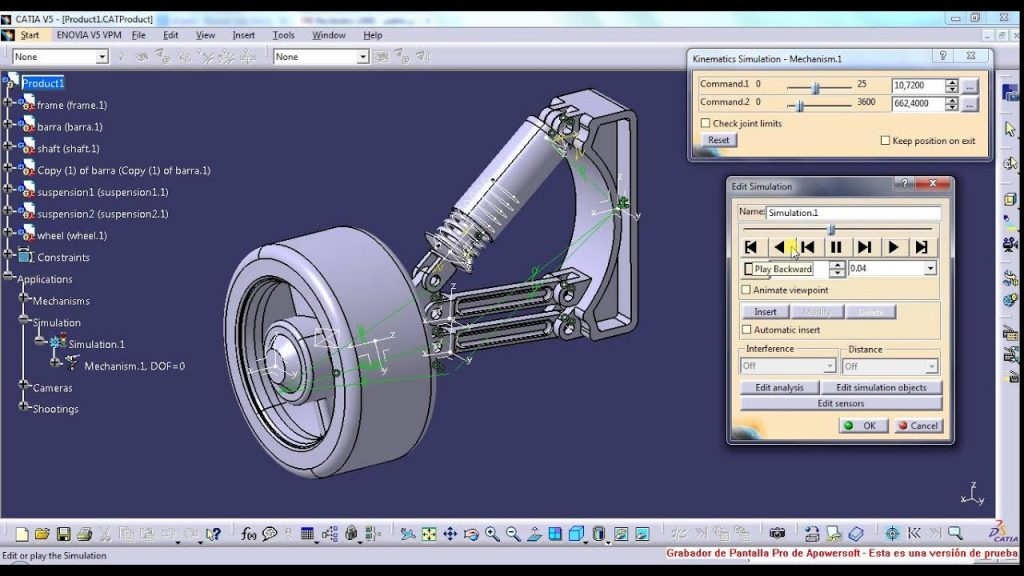
Task: Open the Tools menu
Action: pyautogui.click(x=283, y=35)
